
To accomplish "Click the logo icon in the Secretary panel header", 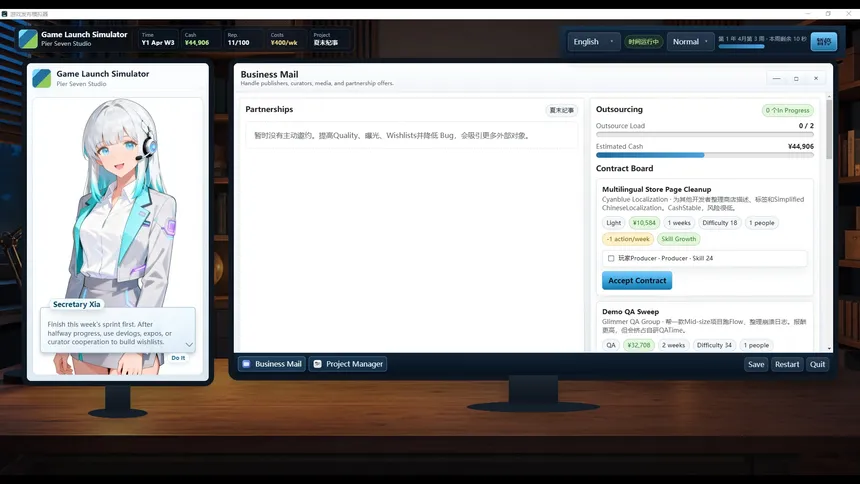I will click(41, 78).
